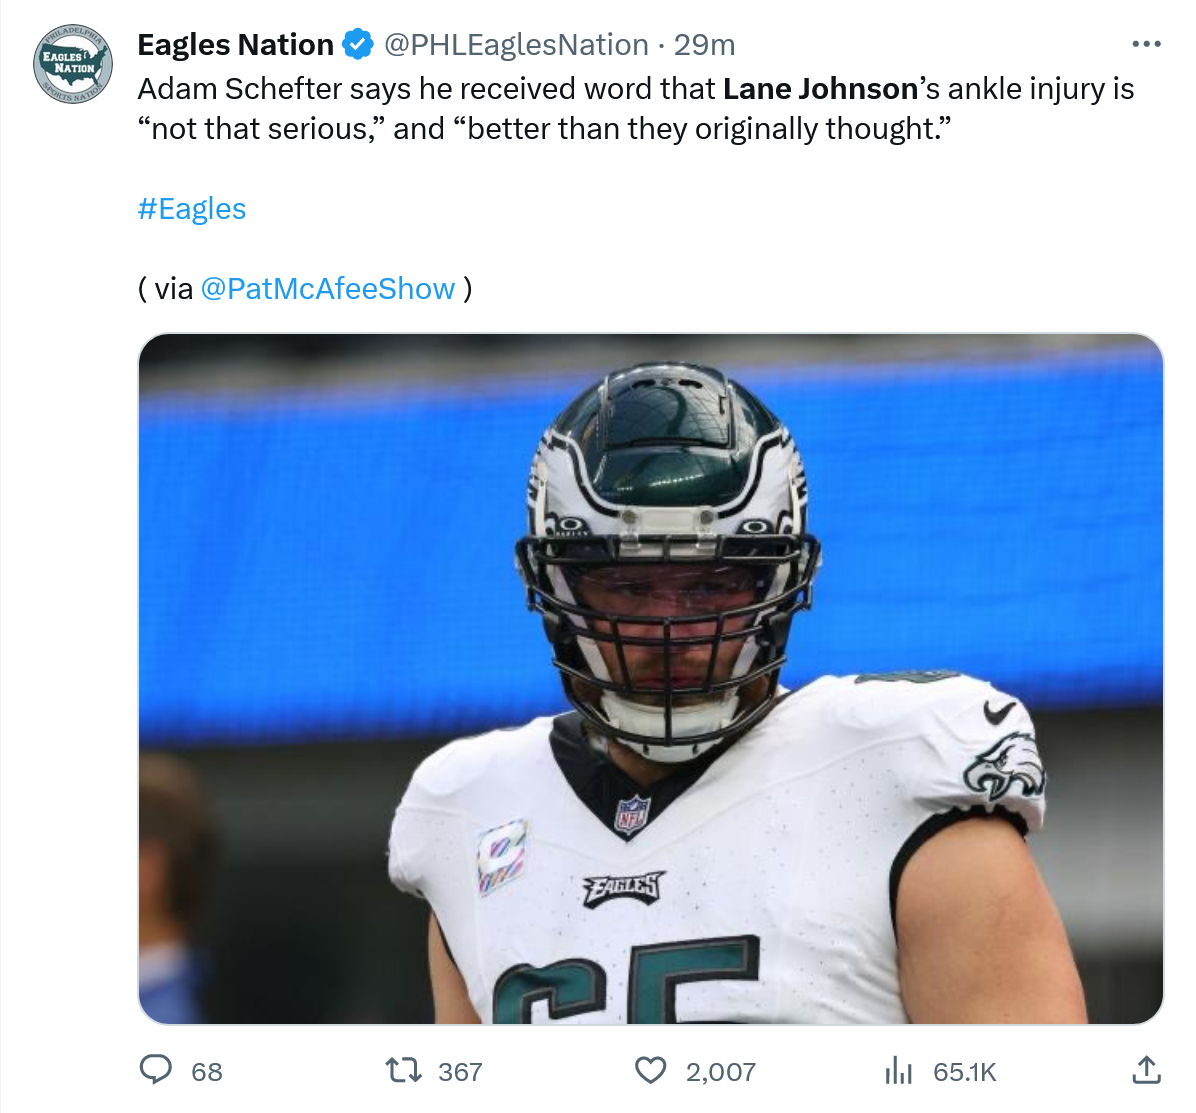Open the view analytics bar chart icon

[x=898, y=1071]
